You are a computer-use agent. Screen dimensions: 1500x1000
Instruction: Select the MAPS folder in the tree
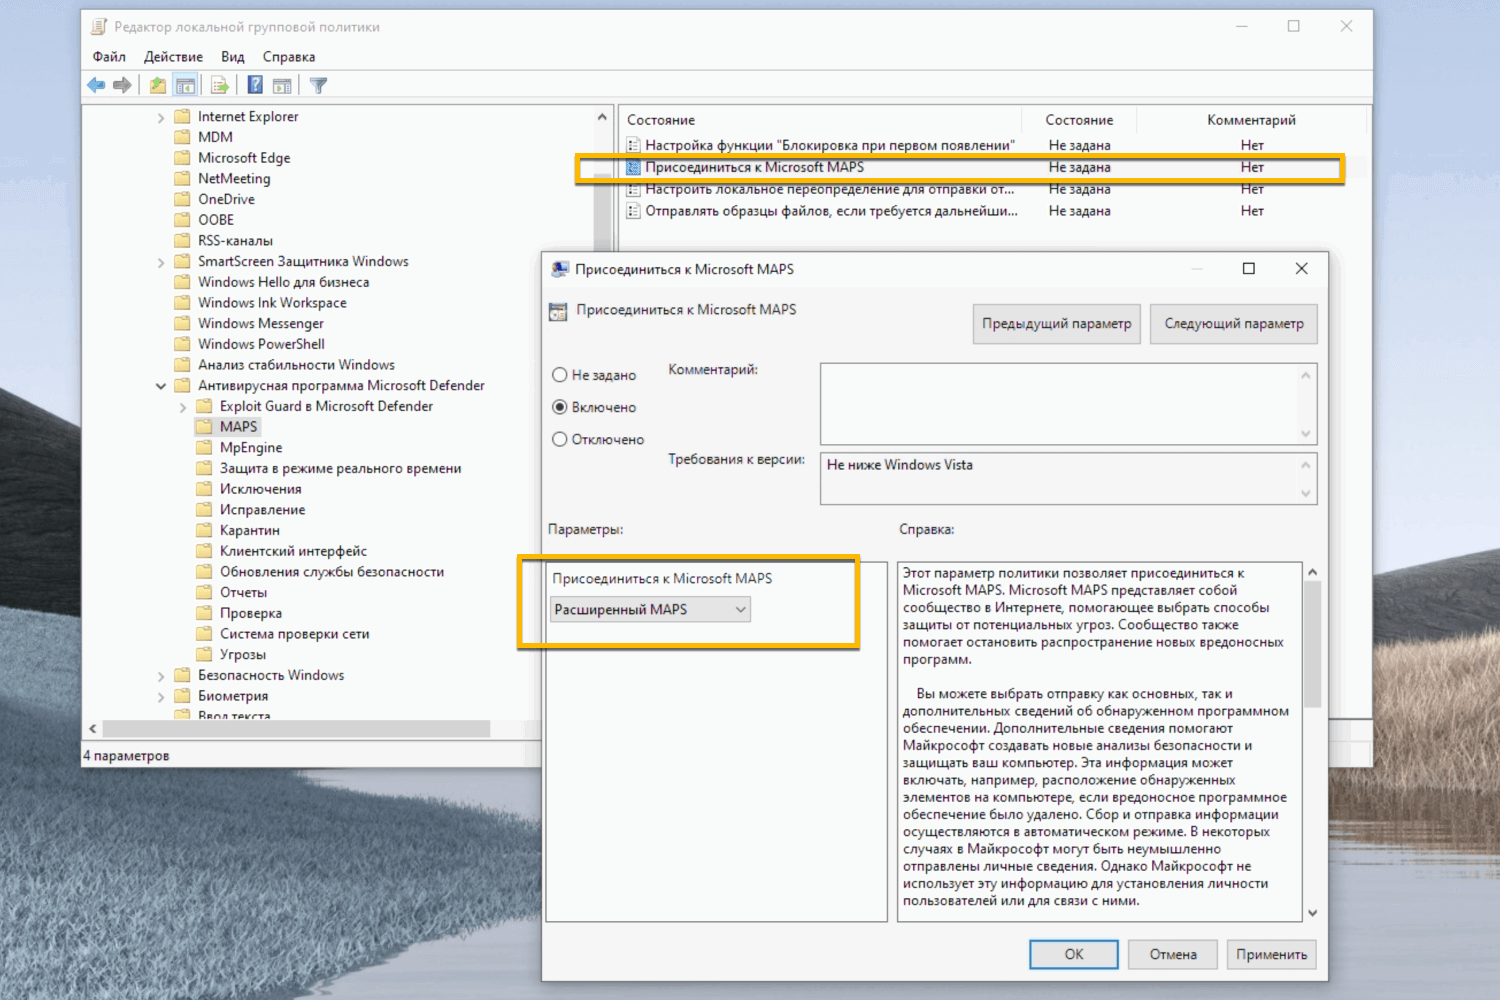point(238,427)
